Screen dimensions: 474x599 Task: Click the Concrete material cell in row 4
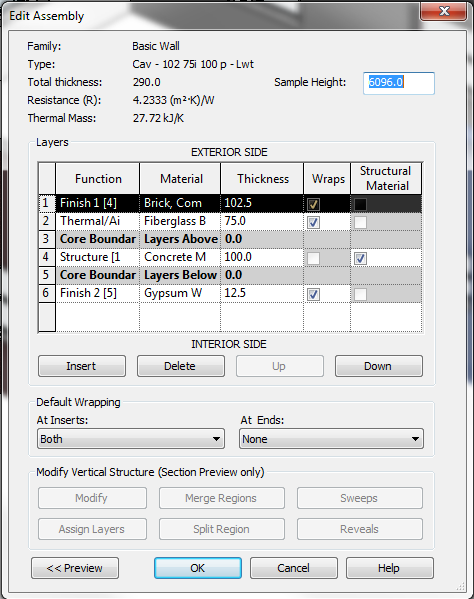(x=180, y=257)
